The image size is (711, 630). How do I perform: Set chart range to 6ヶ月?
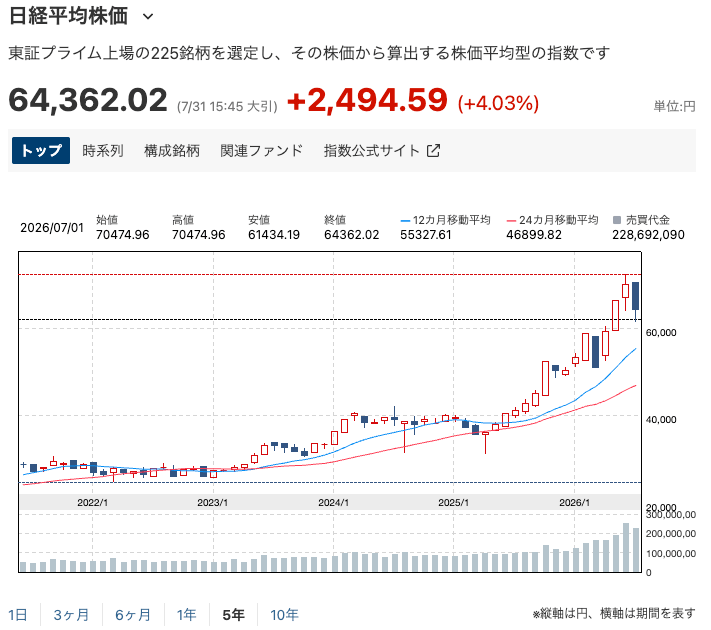(x=133, y=615)
